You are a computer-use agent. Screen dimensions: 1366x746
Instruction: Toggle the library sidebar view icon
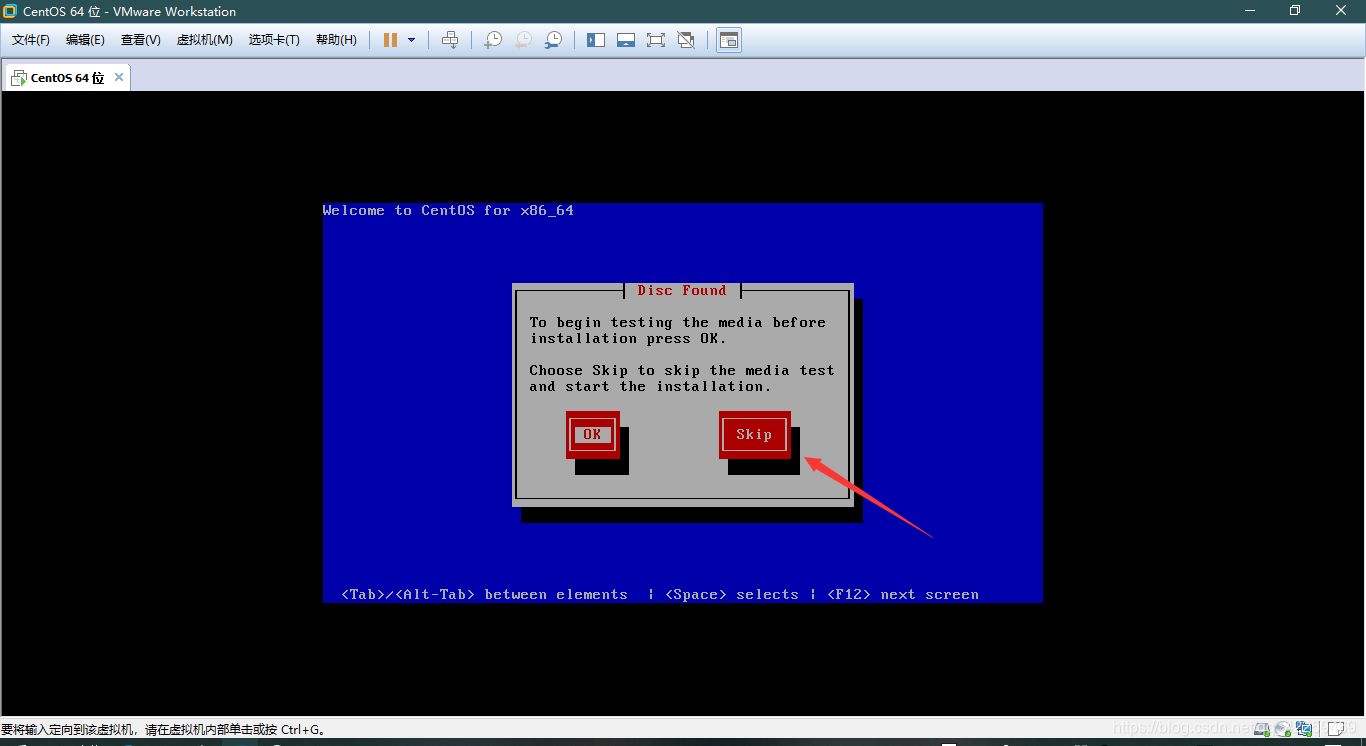click(596, 40)
